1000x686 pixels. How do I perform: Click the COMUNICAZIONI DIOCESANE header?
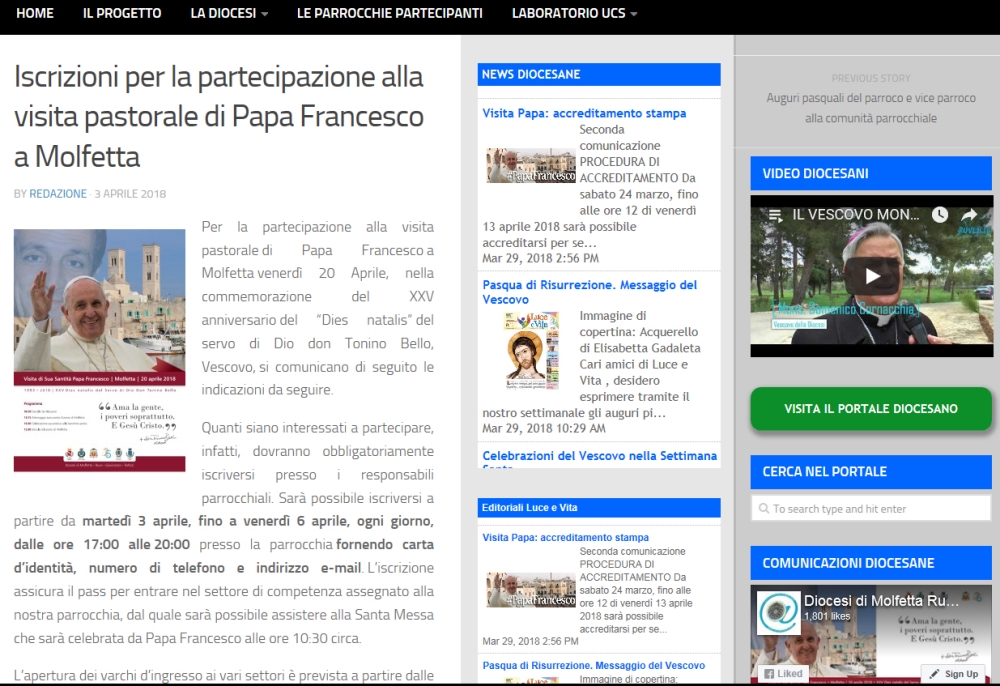pos(871,563)
